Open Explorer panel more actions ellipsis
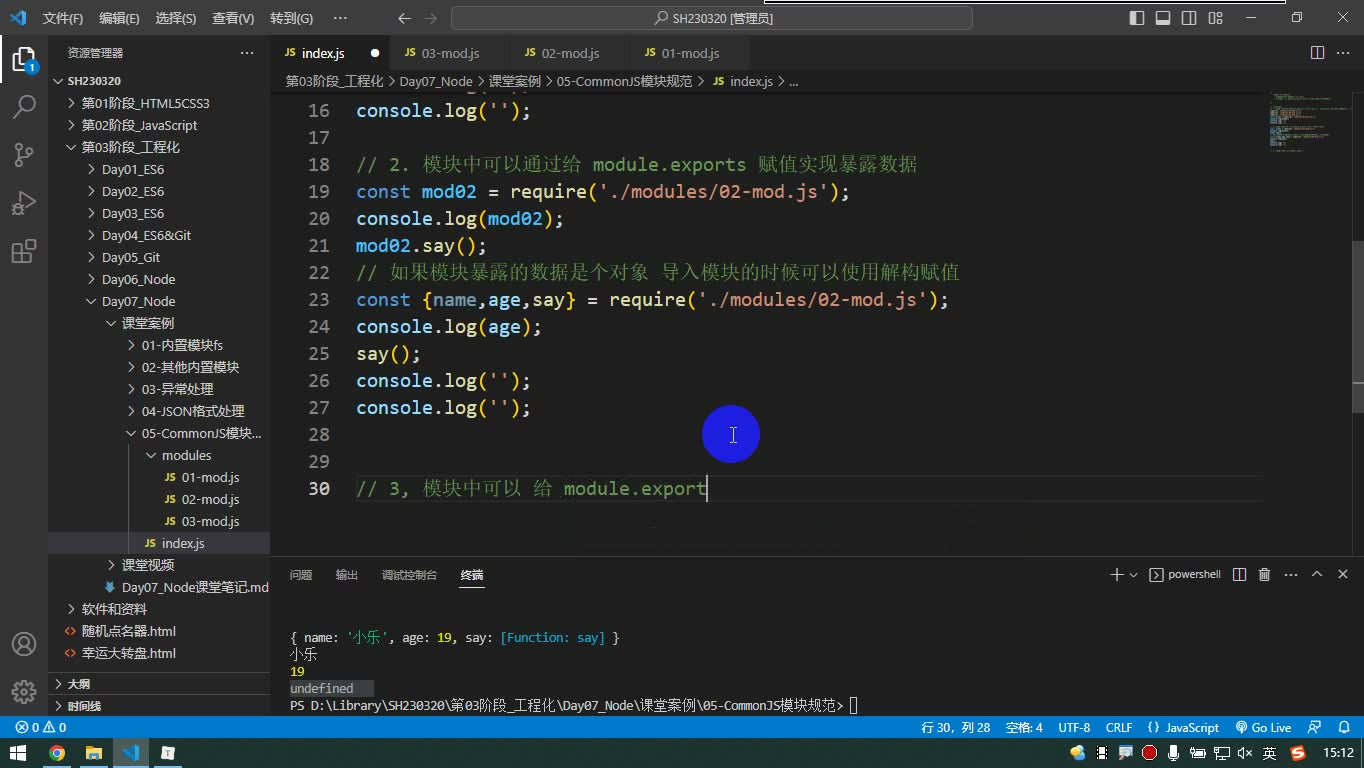This screenshot has width=1364, height=768. [x=247, y=53]
